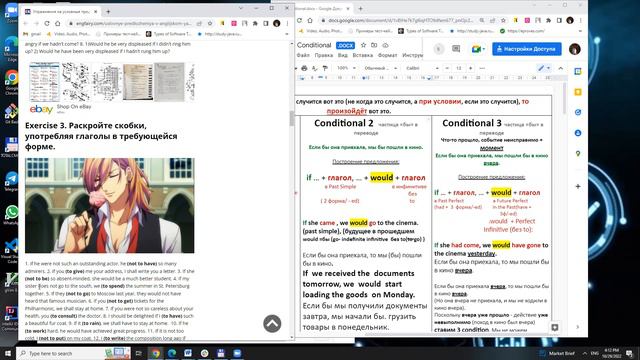Click back-to-top round arrow button on webpage
Screen dimensions: 640x360
(x=272, y=323)
